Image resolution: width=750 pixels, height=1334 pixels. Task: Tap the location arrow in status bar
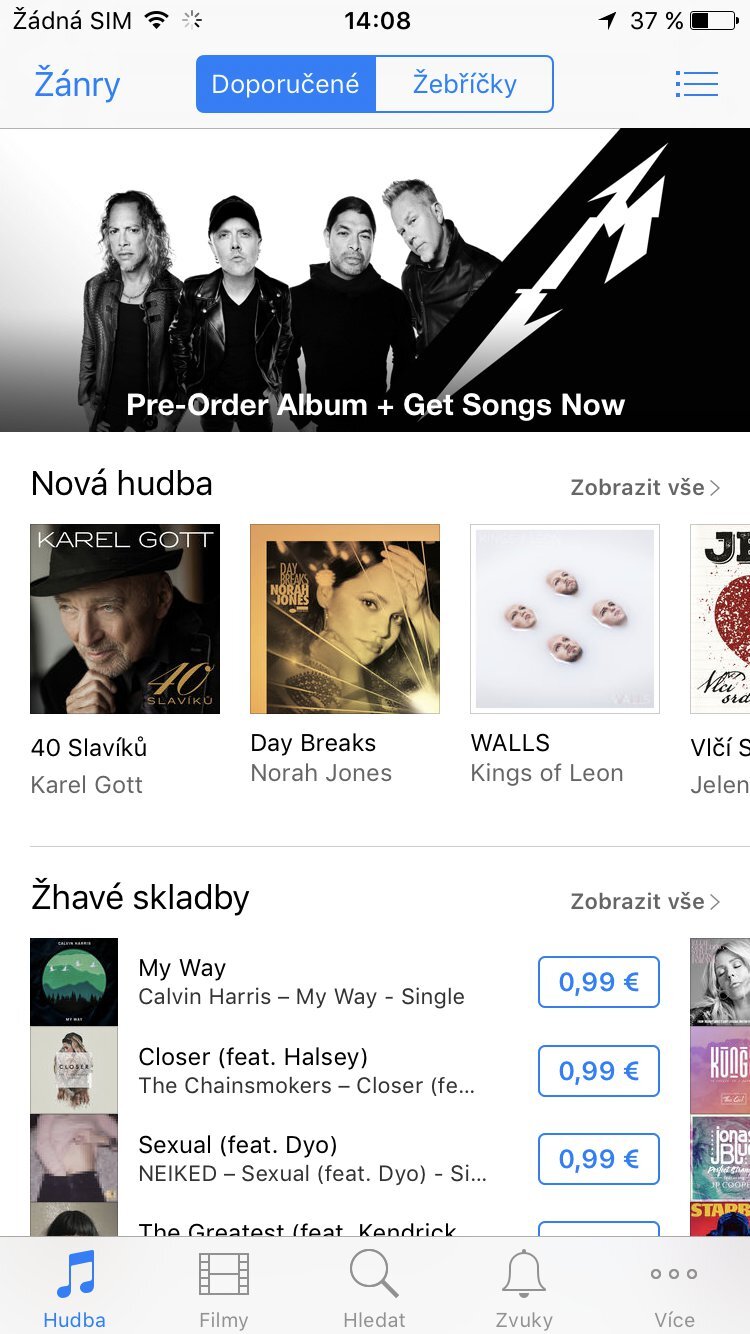point(607,20)
